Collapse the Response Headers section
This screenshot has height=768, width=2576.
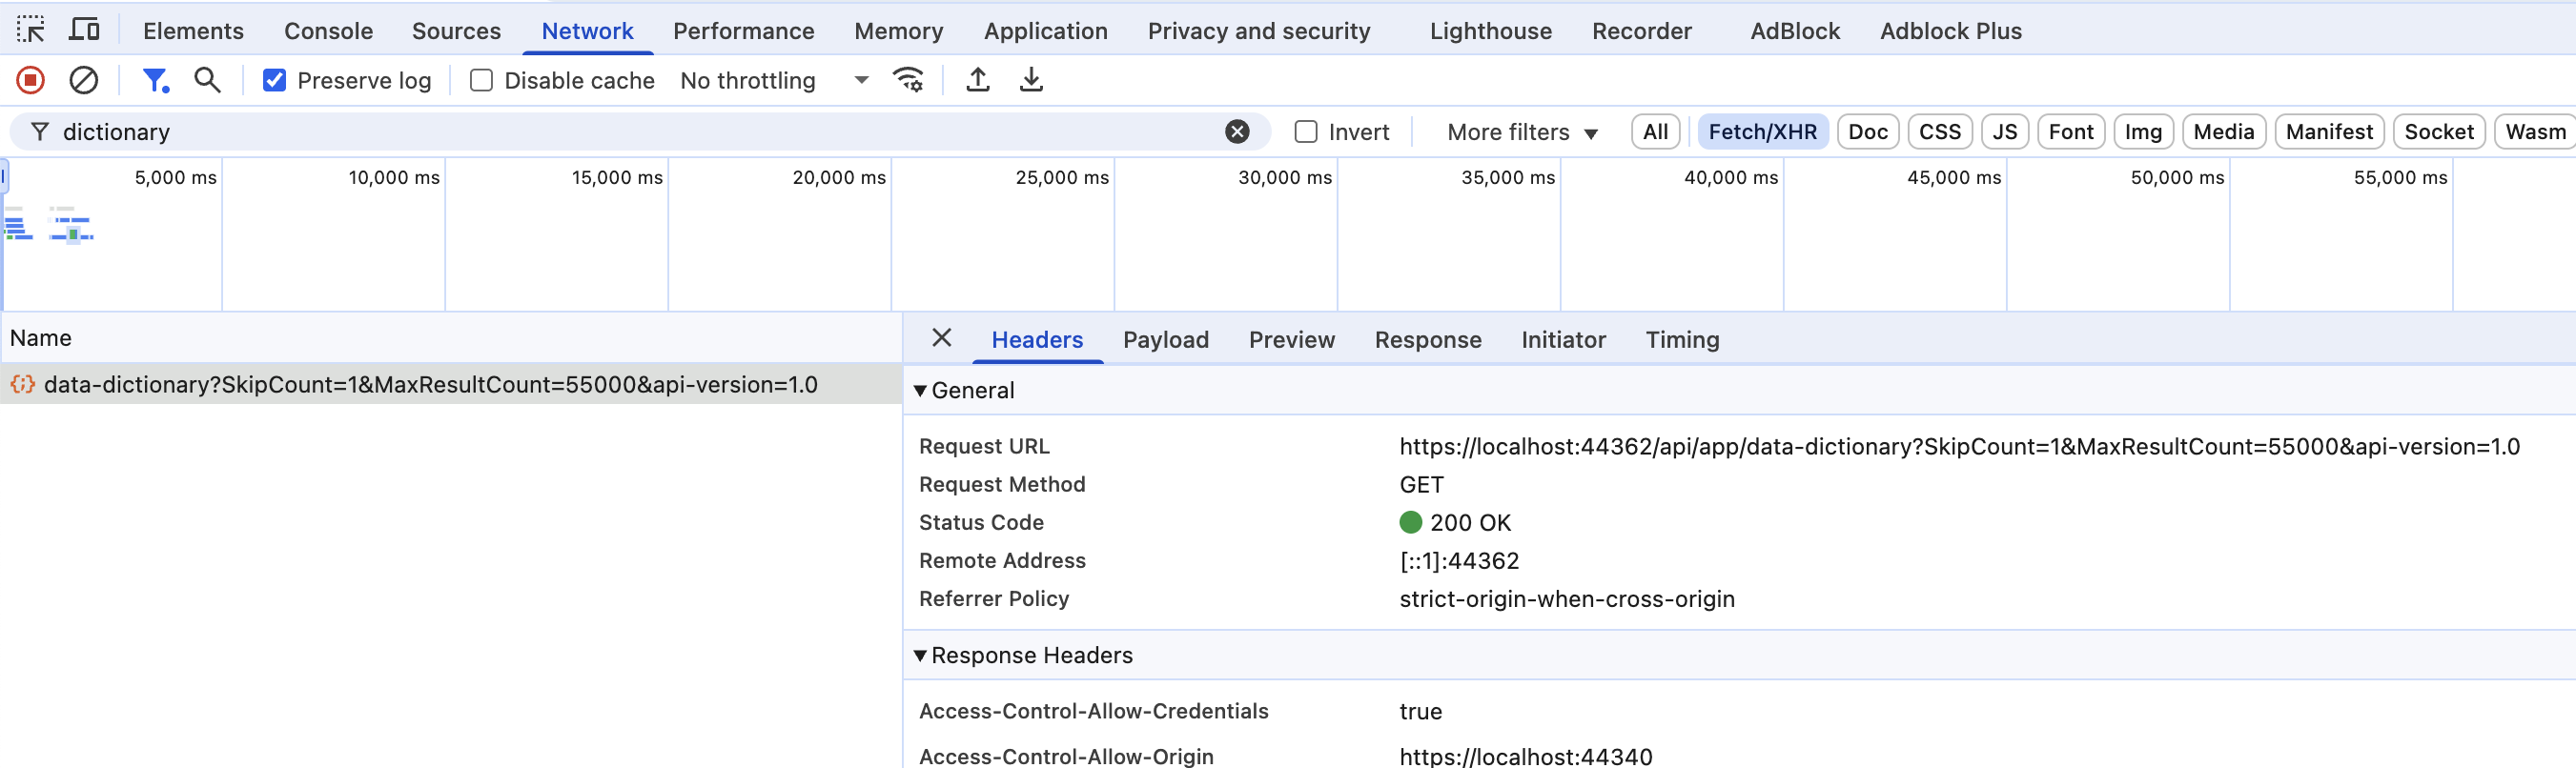(x=920, y=656)
